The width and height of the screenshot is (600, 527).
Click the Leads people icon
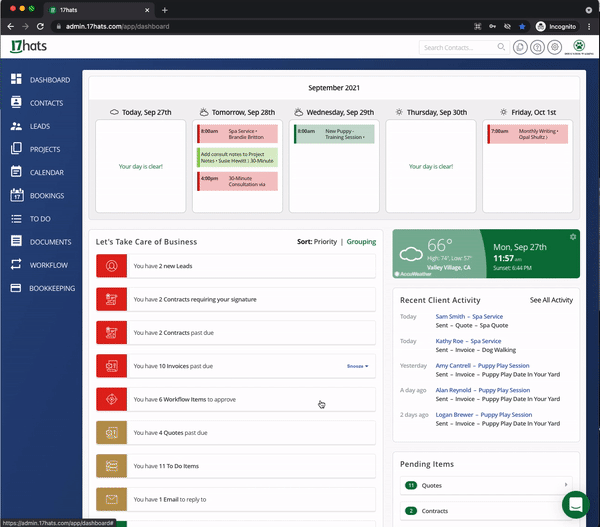point(16,126)
